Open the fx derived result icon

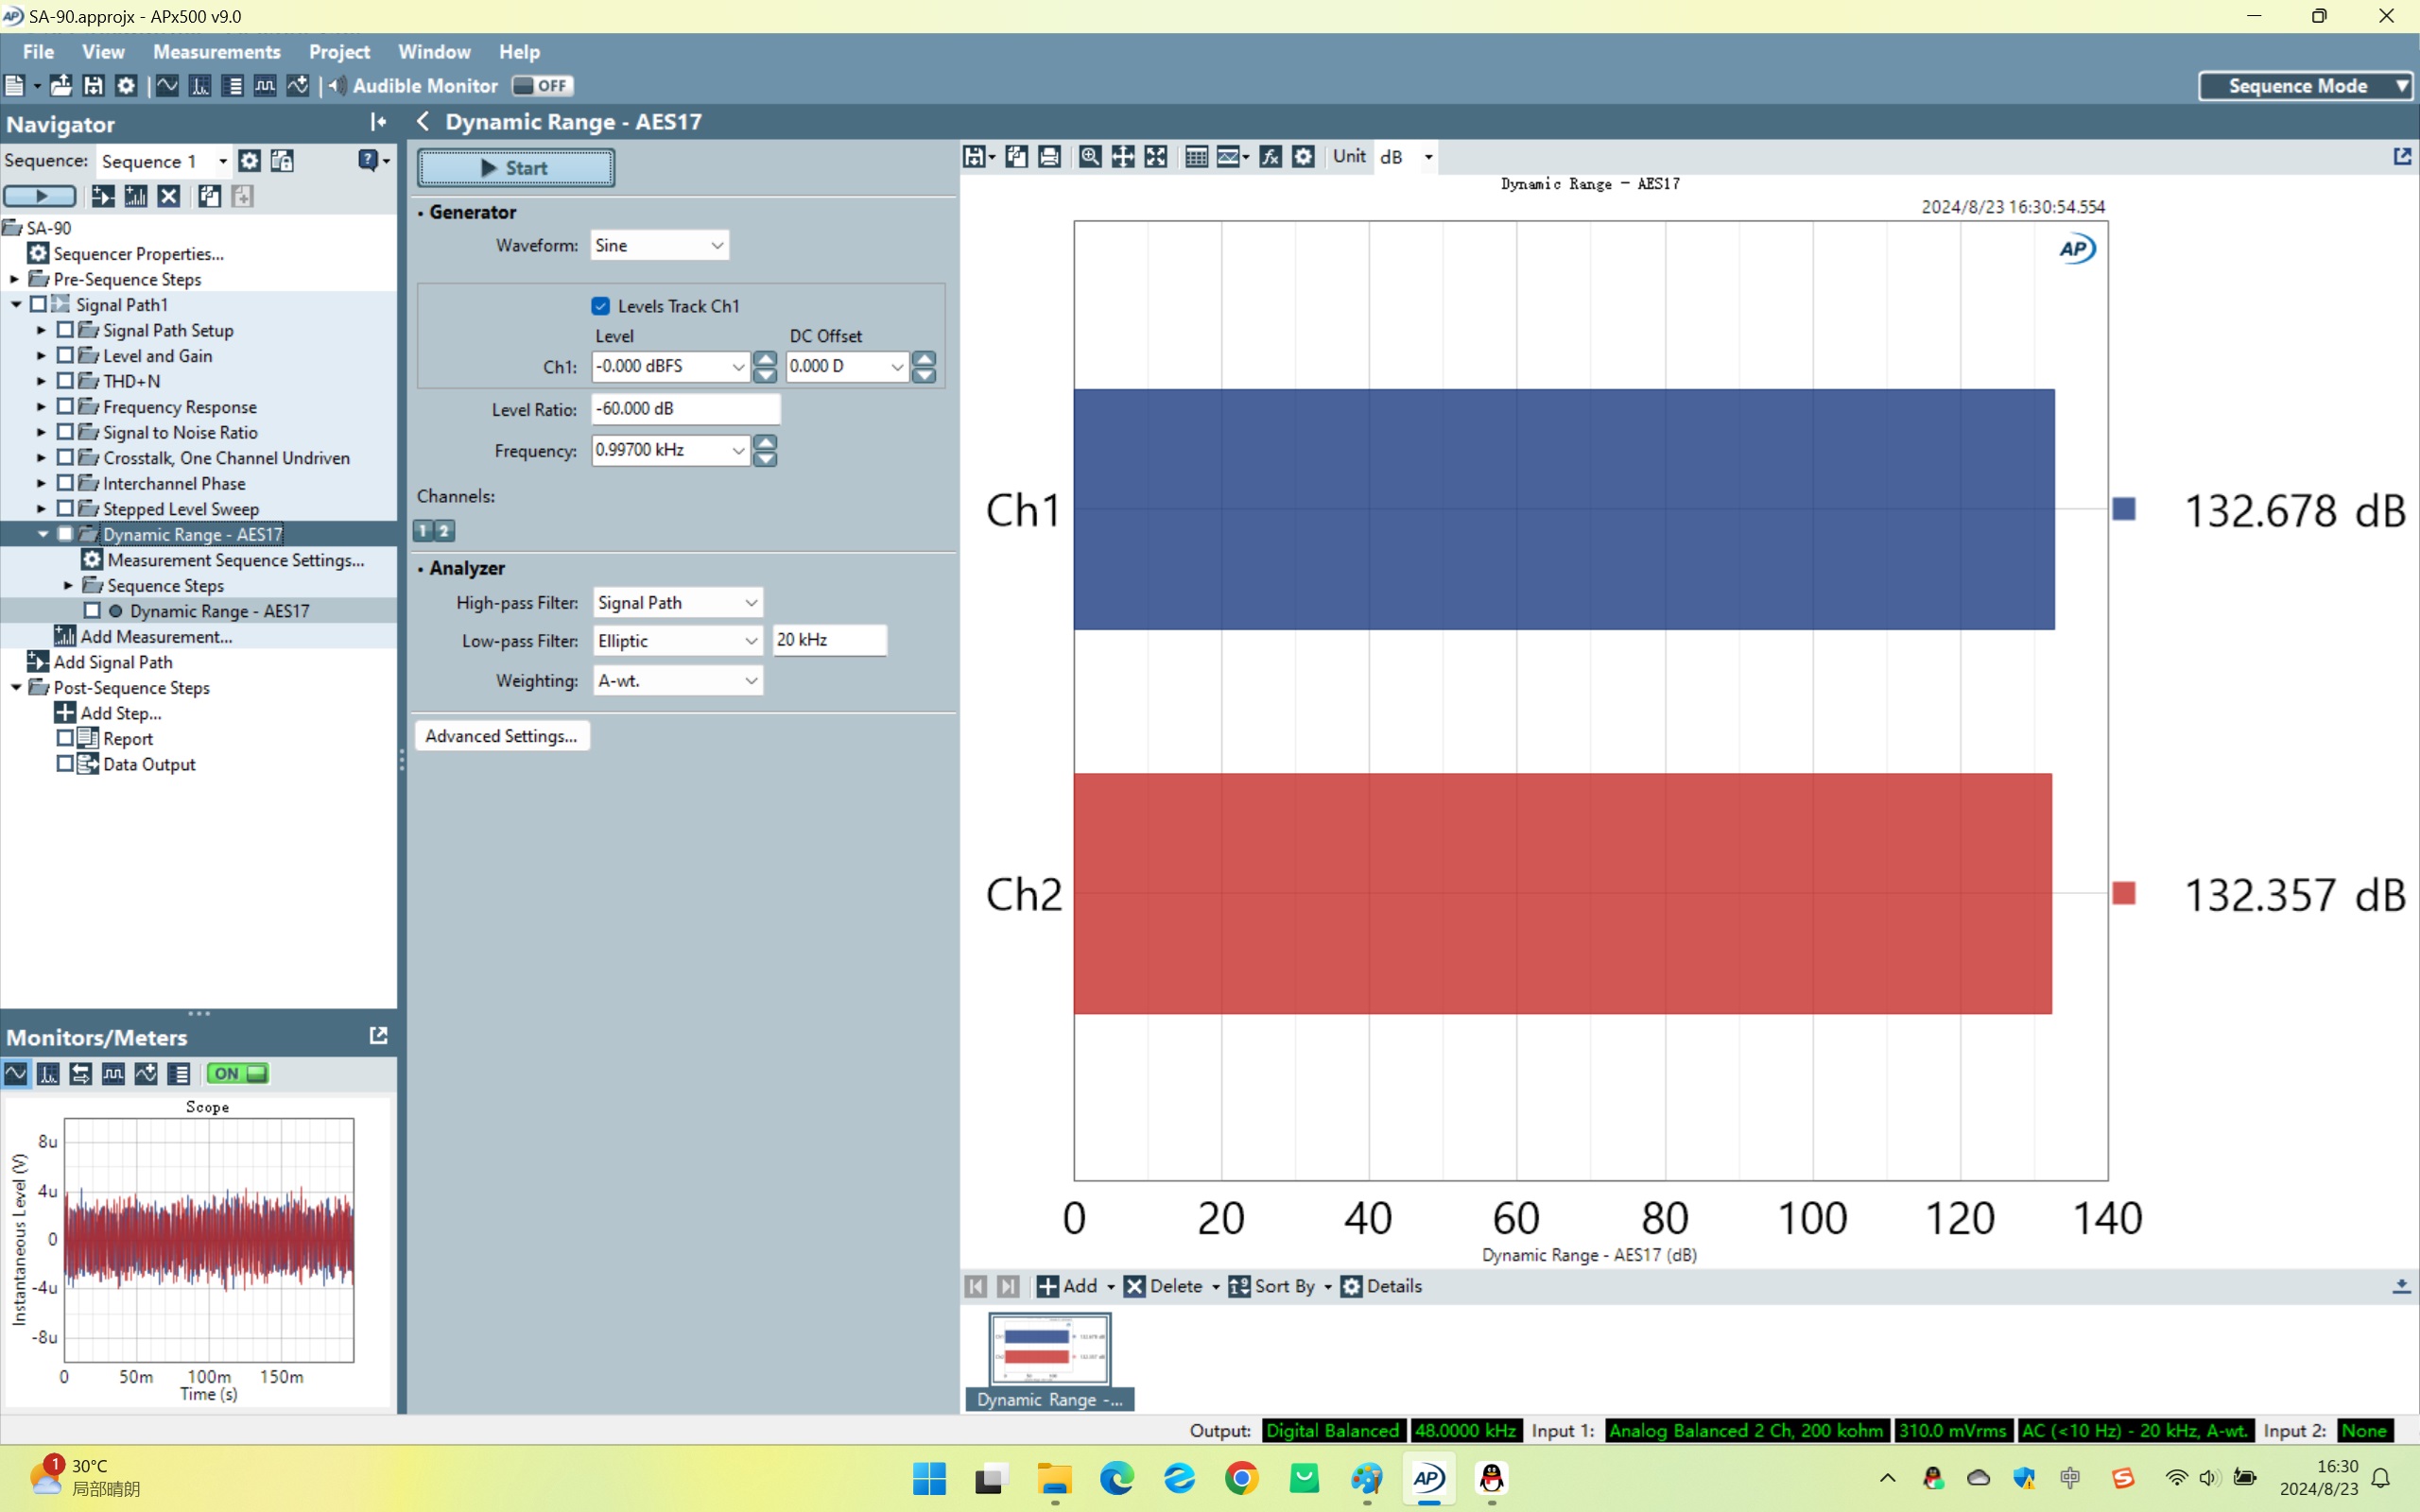1270,157
